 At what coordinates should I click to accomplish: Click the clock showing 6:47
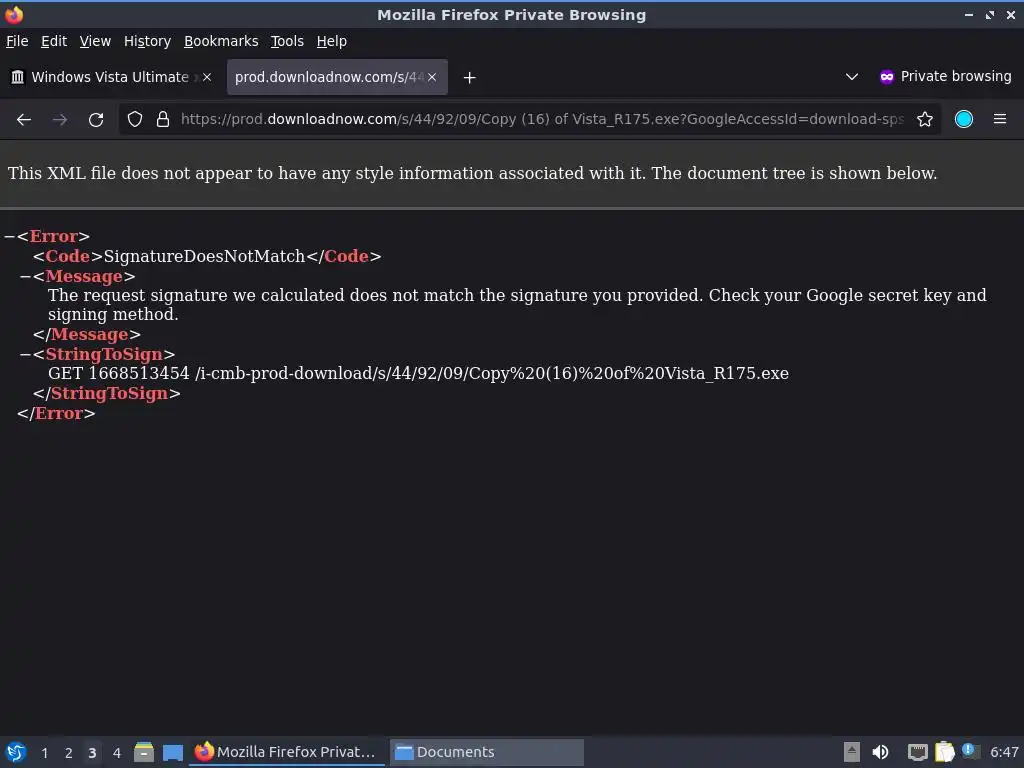[1004, 752]
